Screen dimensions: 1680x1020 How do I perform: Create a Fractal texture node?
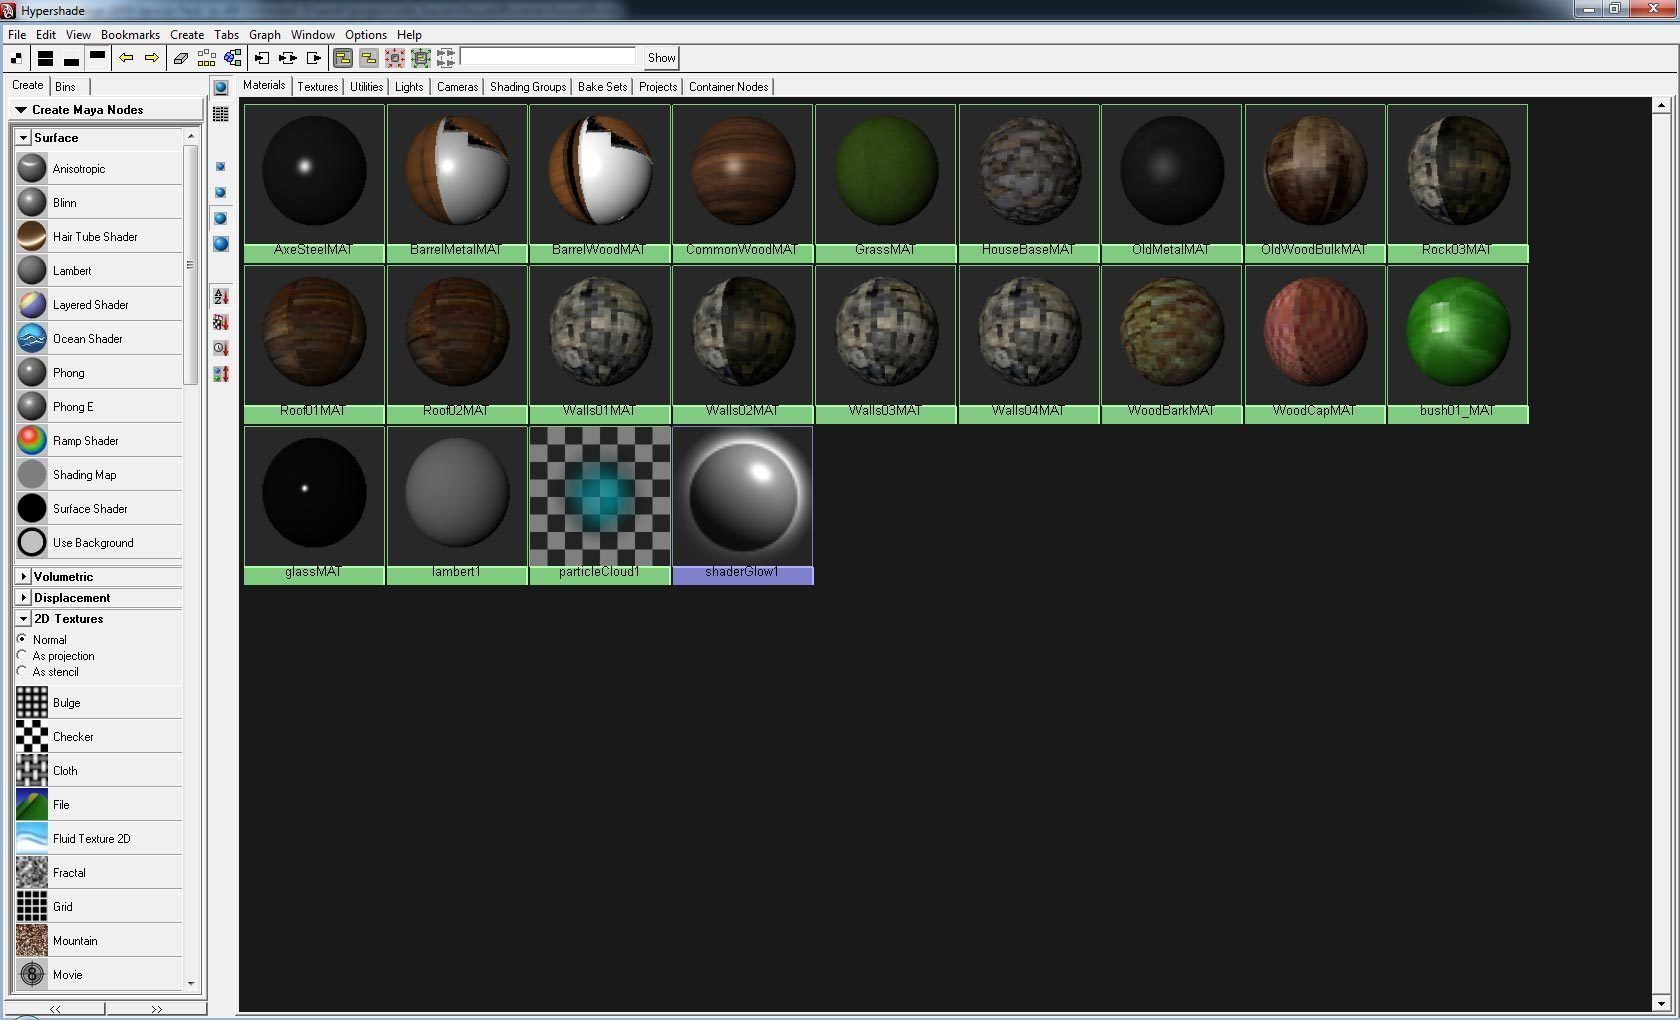coord(99,873)
